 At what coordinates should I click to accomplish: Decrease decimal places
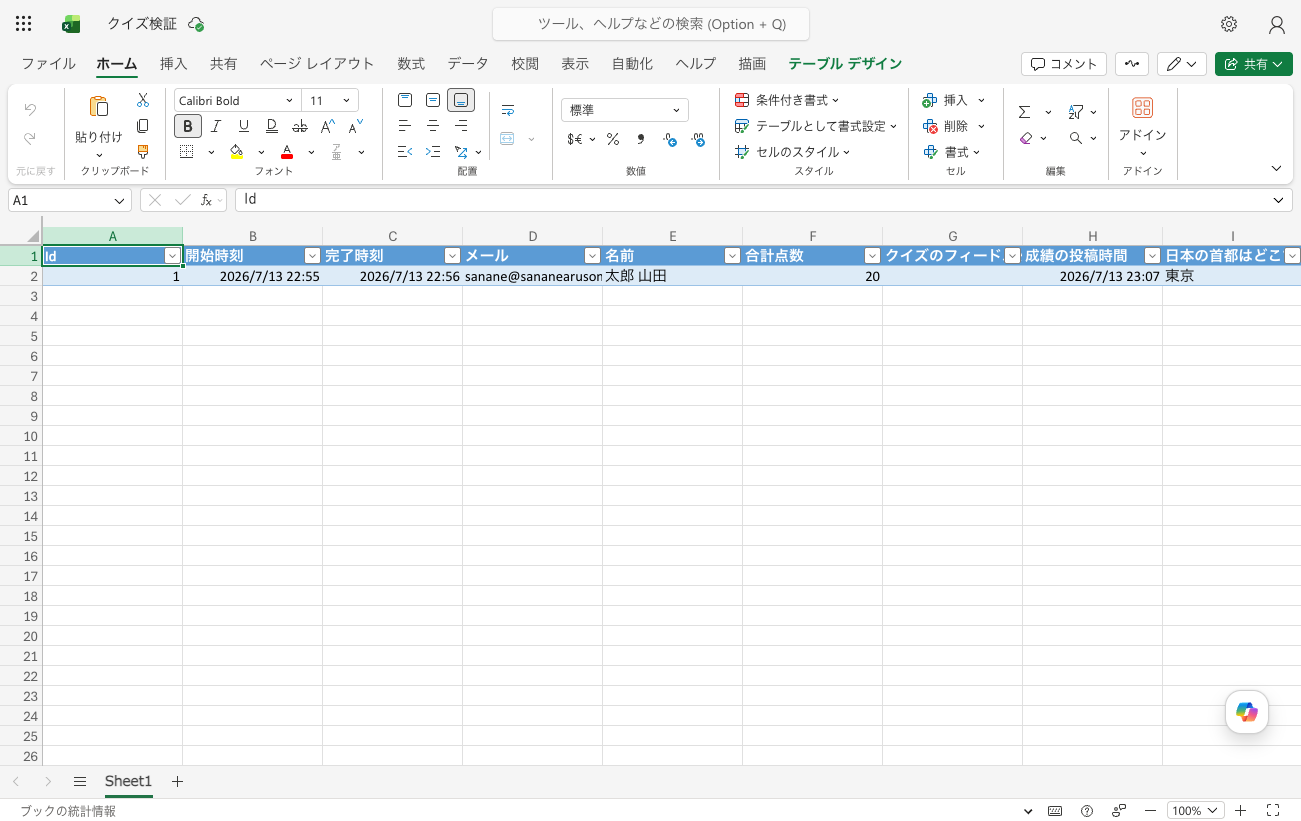[698, 139]
